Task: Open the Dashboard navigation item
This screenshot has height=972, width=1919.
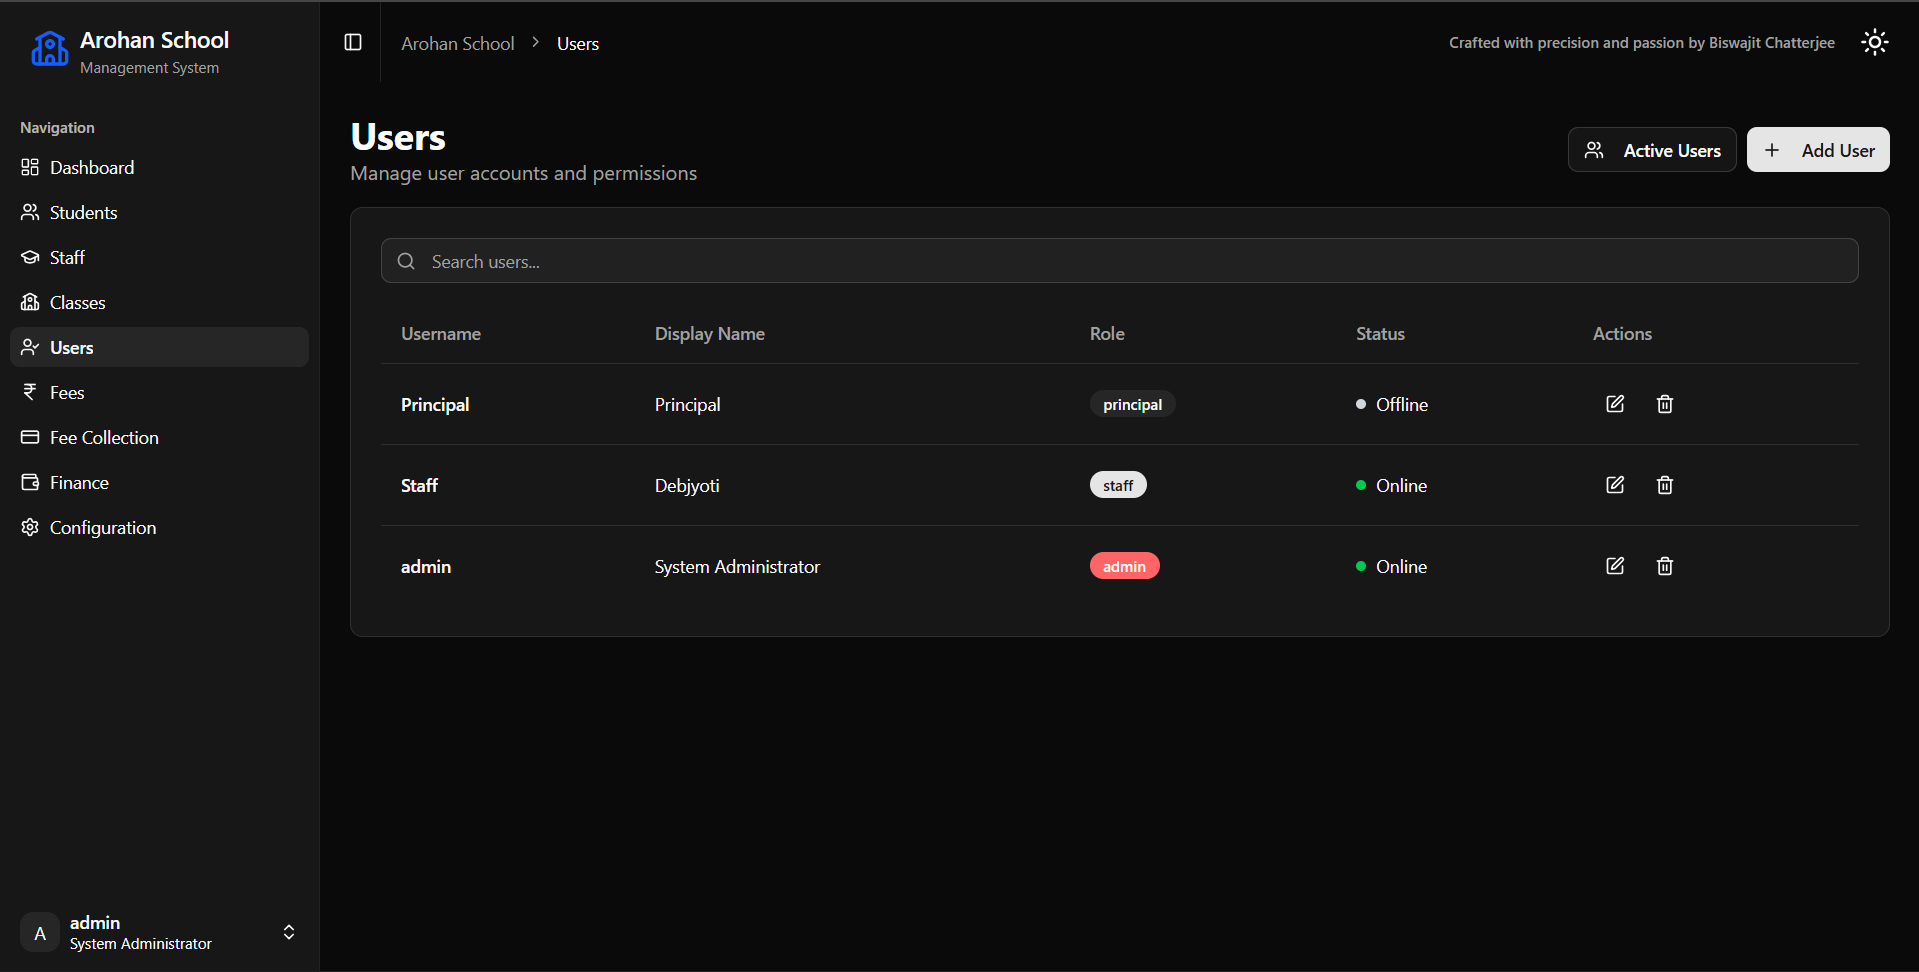Action: [x=91, y=167]
